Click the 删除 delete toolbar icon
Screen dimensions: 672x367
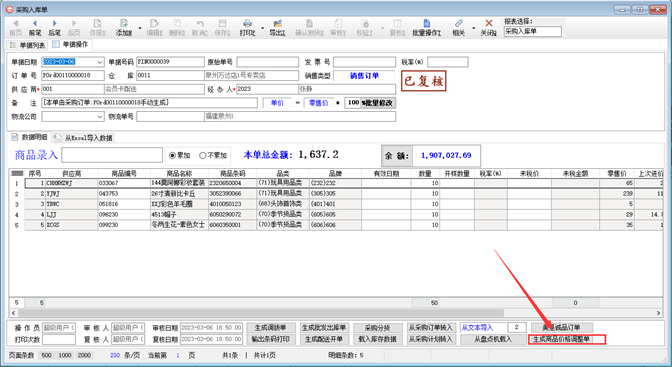coord(177,24)
